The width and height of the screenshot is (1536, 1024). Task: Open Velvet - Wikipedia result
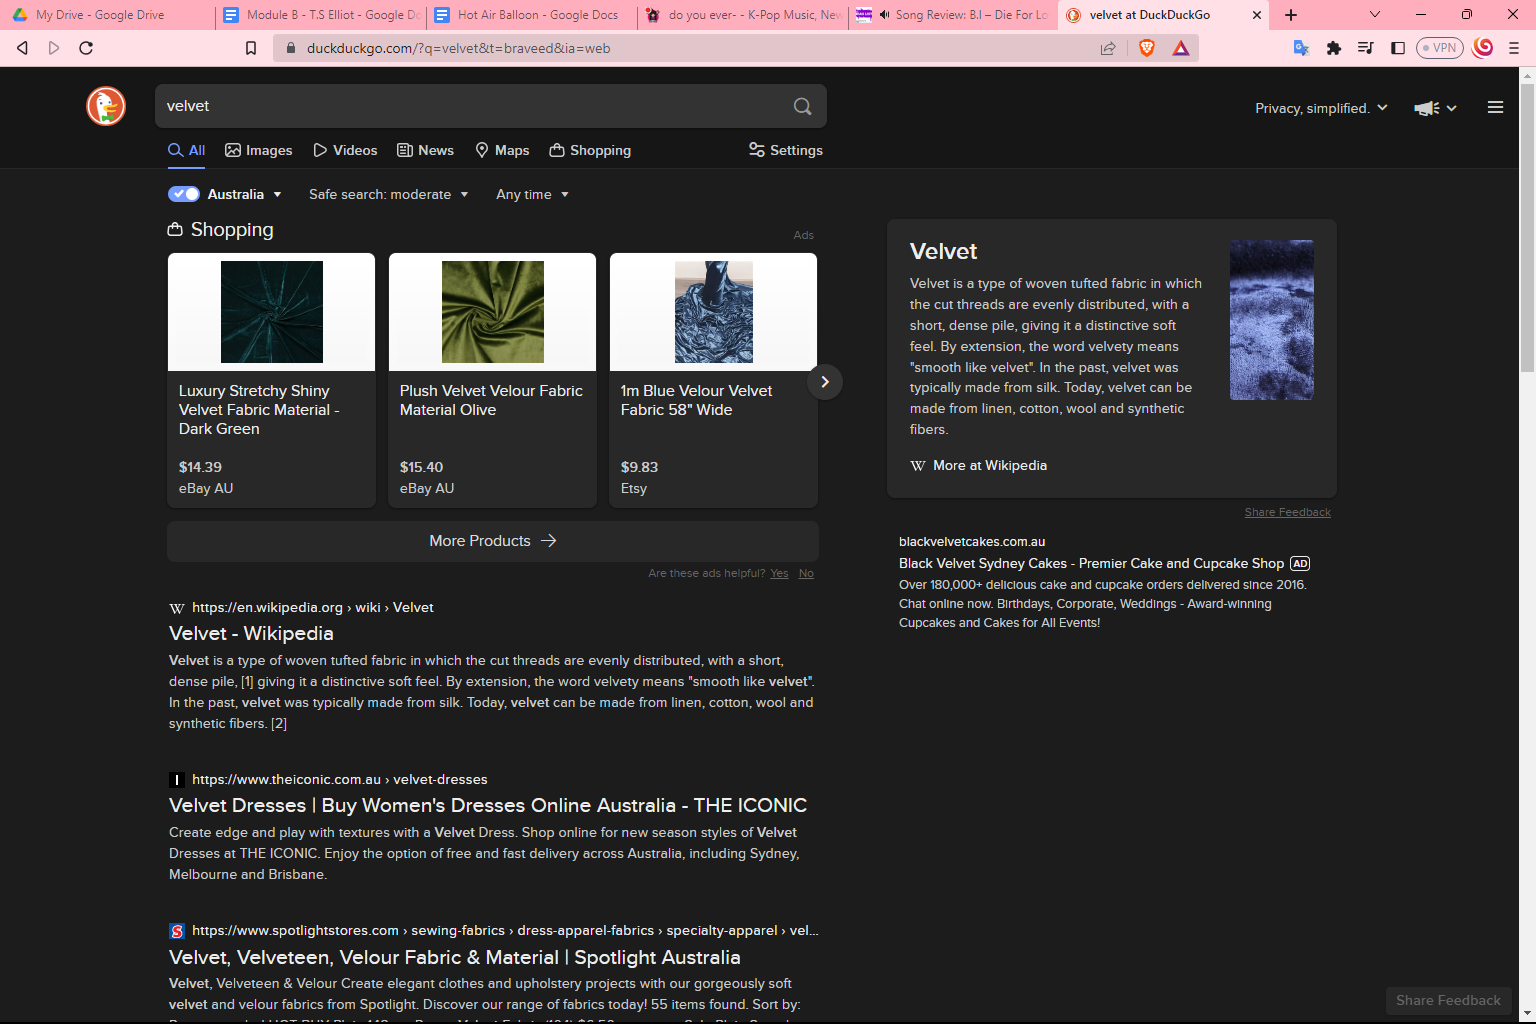point(251,633)
